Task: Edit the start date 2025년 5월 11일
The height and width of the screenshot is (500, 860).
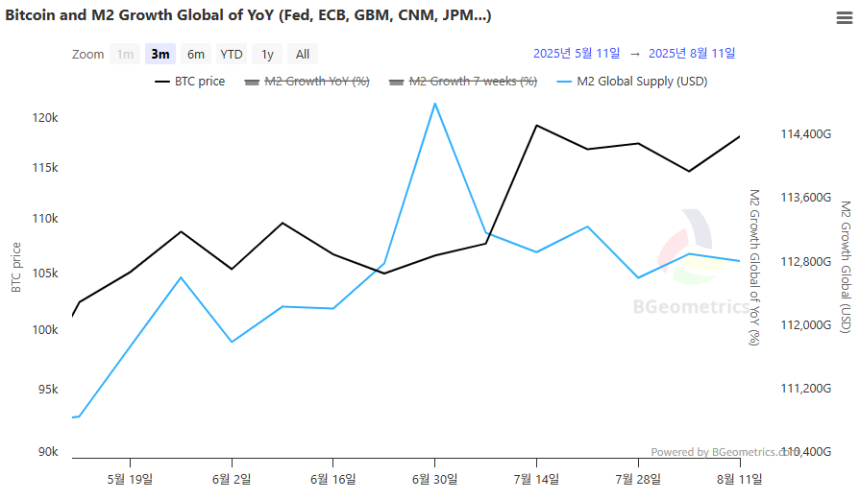Action: [576, 54]
